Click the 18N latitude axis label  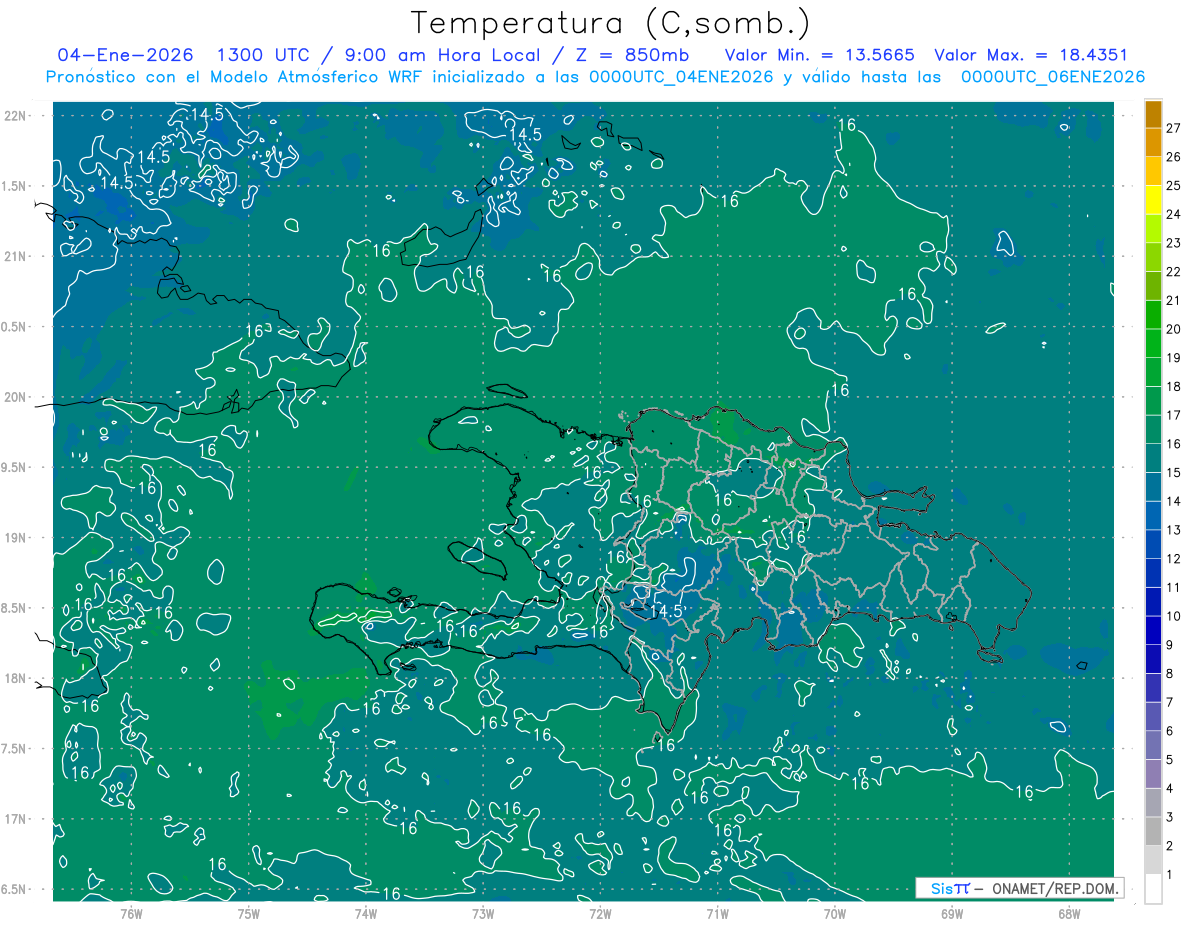point(16,679)
